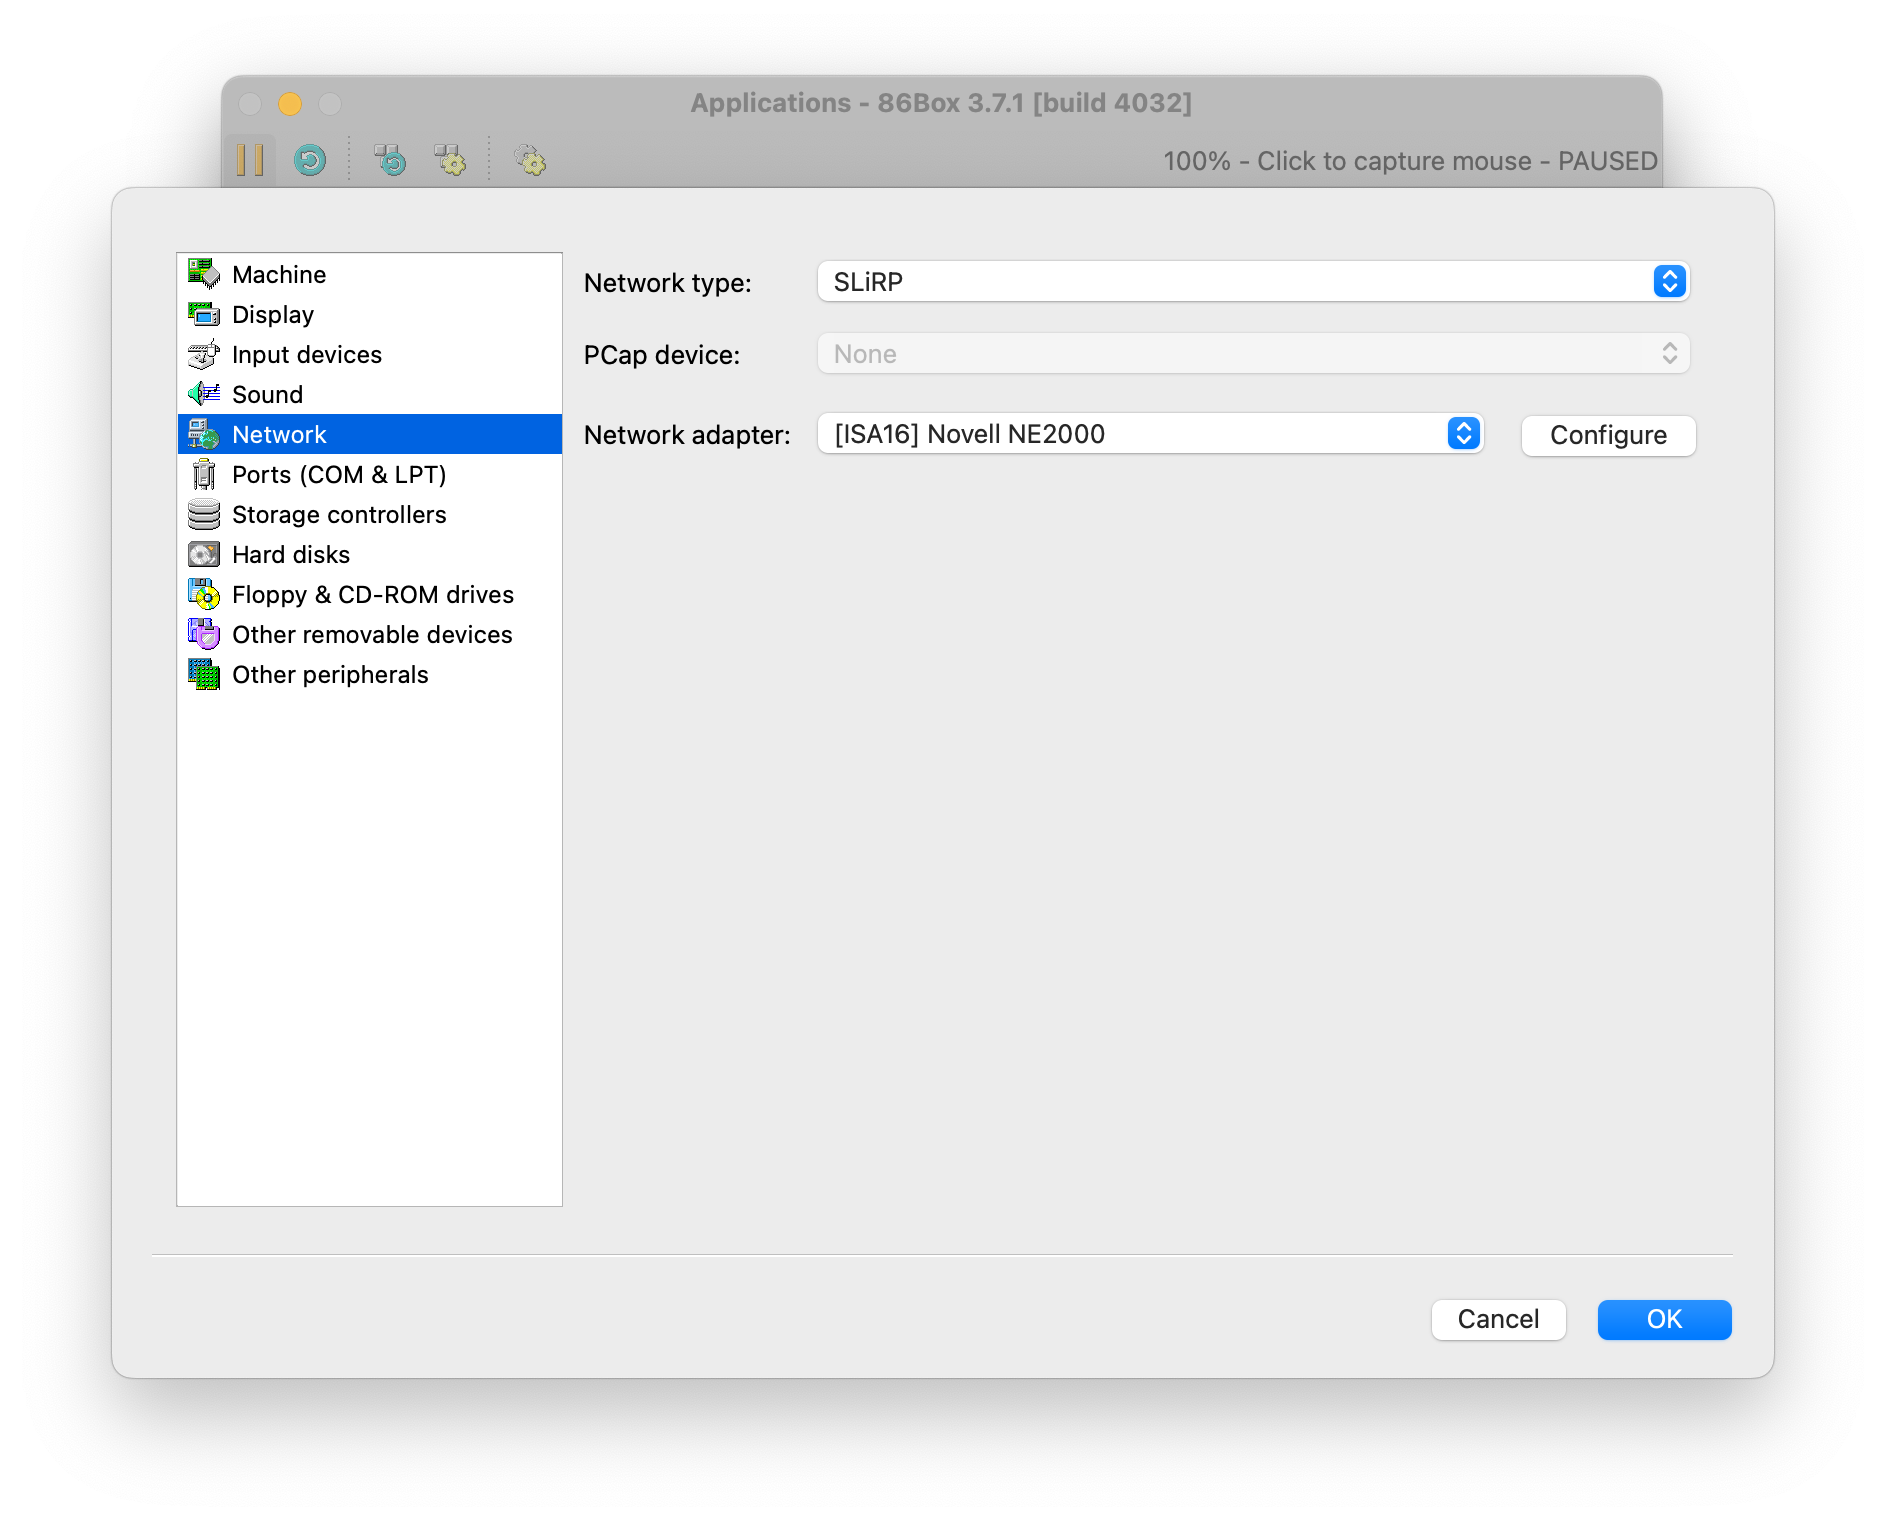The width and height of the screenshot is (1886, 1526).
Task: Click the Other peripherals icon
Action: coord(204,674)
